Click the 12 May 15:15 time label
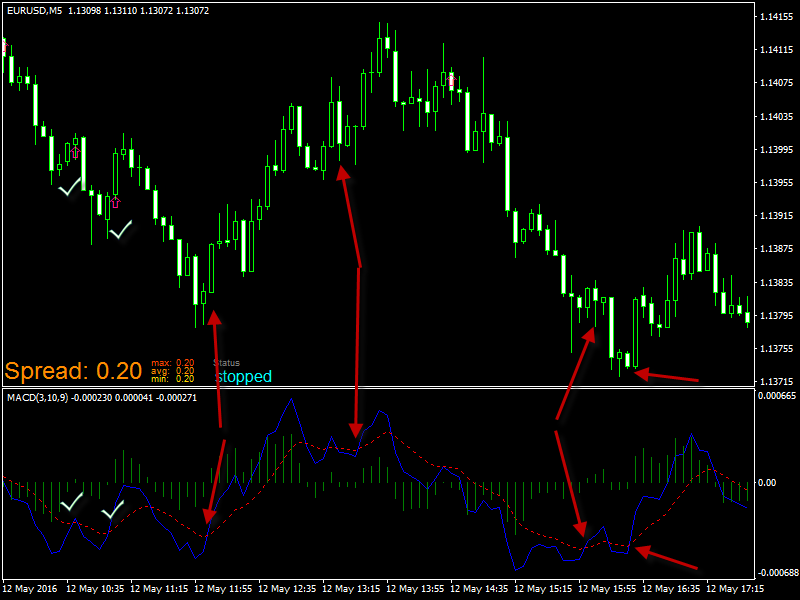The image size is (800, 600). [543, 589]
